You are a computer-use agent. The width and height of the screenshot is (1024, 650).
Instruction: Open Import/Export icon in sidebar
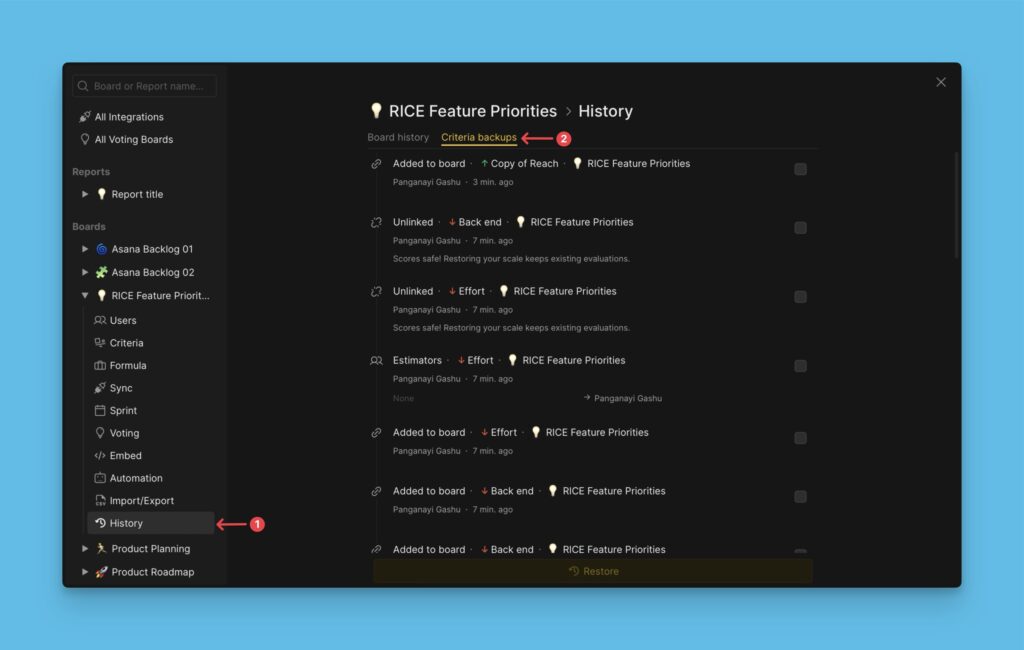[x=100, y=501]
